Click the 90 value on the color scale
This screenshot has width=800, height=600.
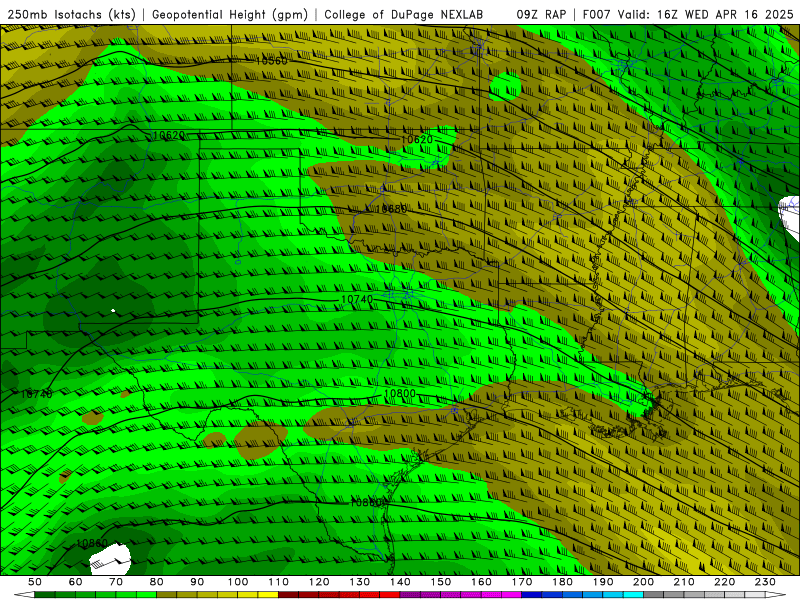pyautogui.click(x=197, y=582)
